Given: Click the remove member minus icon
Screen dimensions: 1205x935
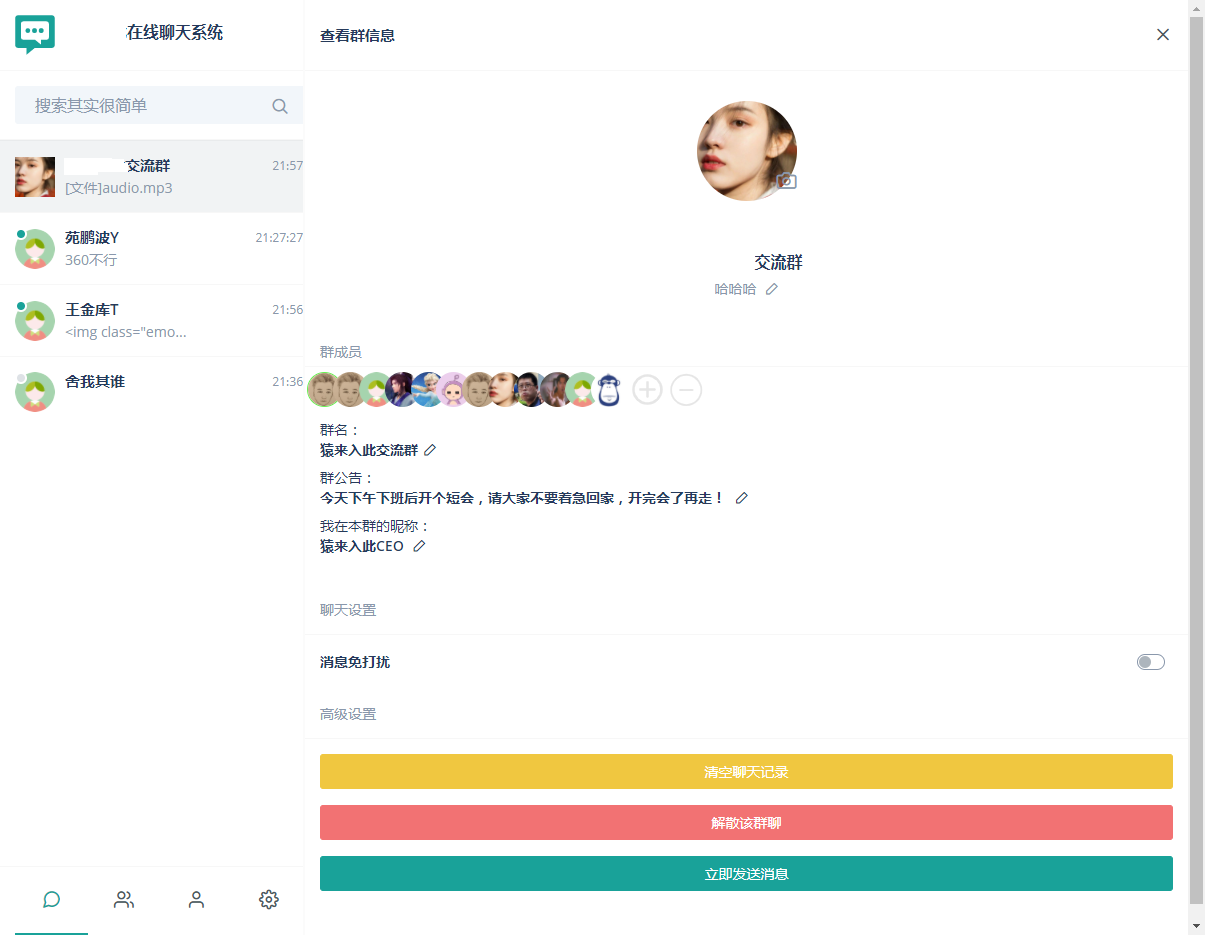Looking at the screenshot, I should coord(686,389).
